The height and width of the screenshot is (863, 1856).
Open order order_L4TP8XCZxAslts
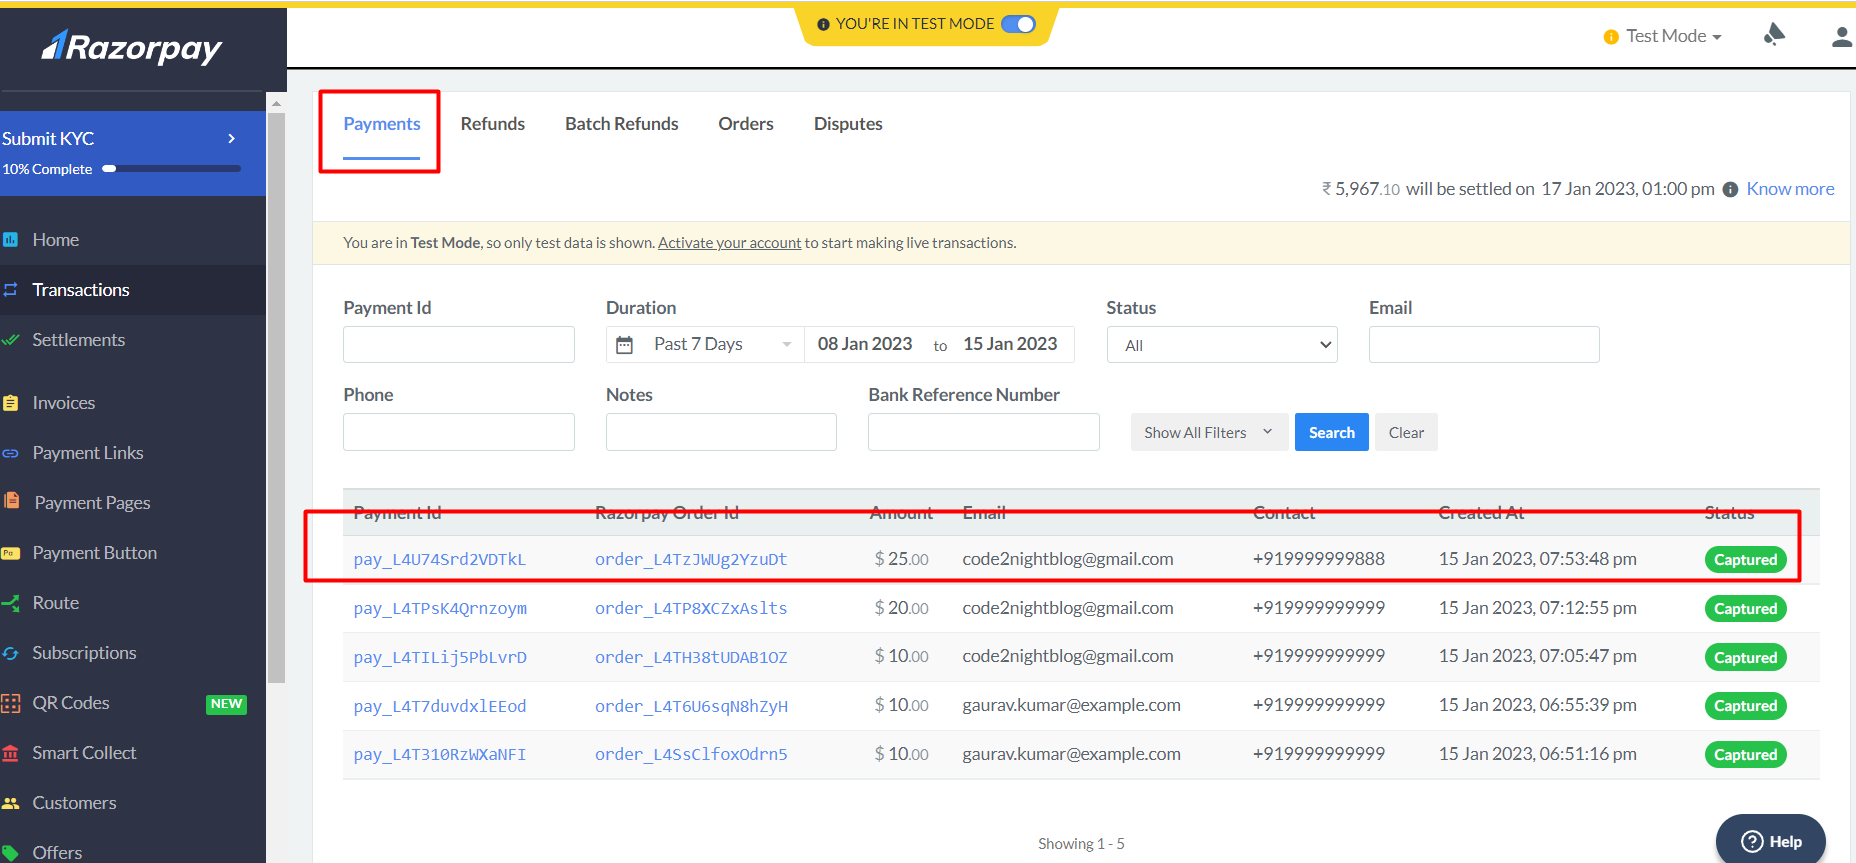pos(691,608)
